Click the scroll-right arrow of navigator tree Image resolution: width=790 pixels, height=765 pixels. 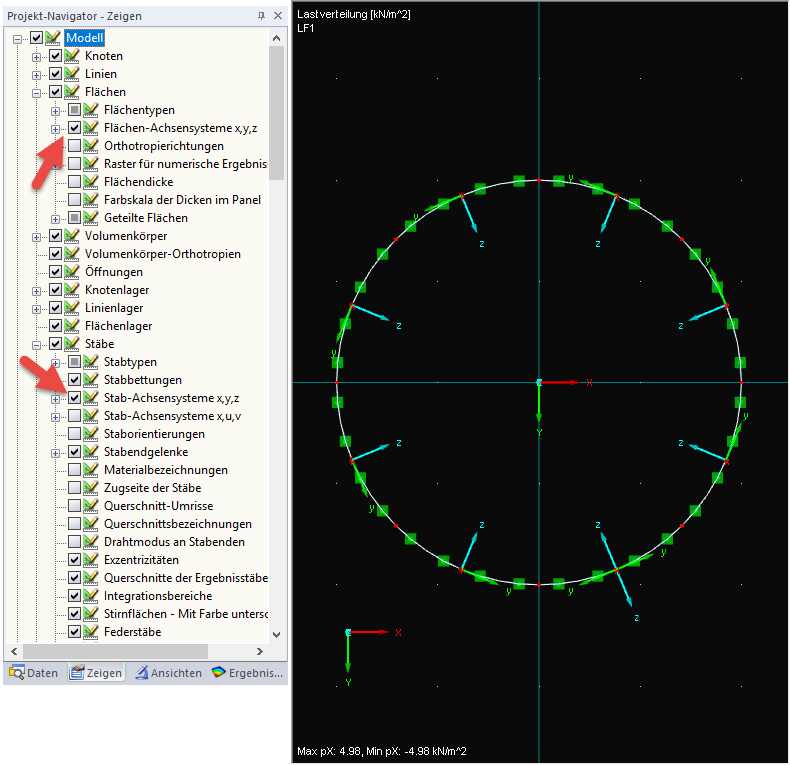pyautogui.click(x=260, y=651)
